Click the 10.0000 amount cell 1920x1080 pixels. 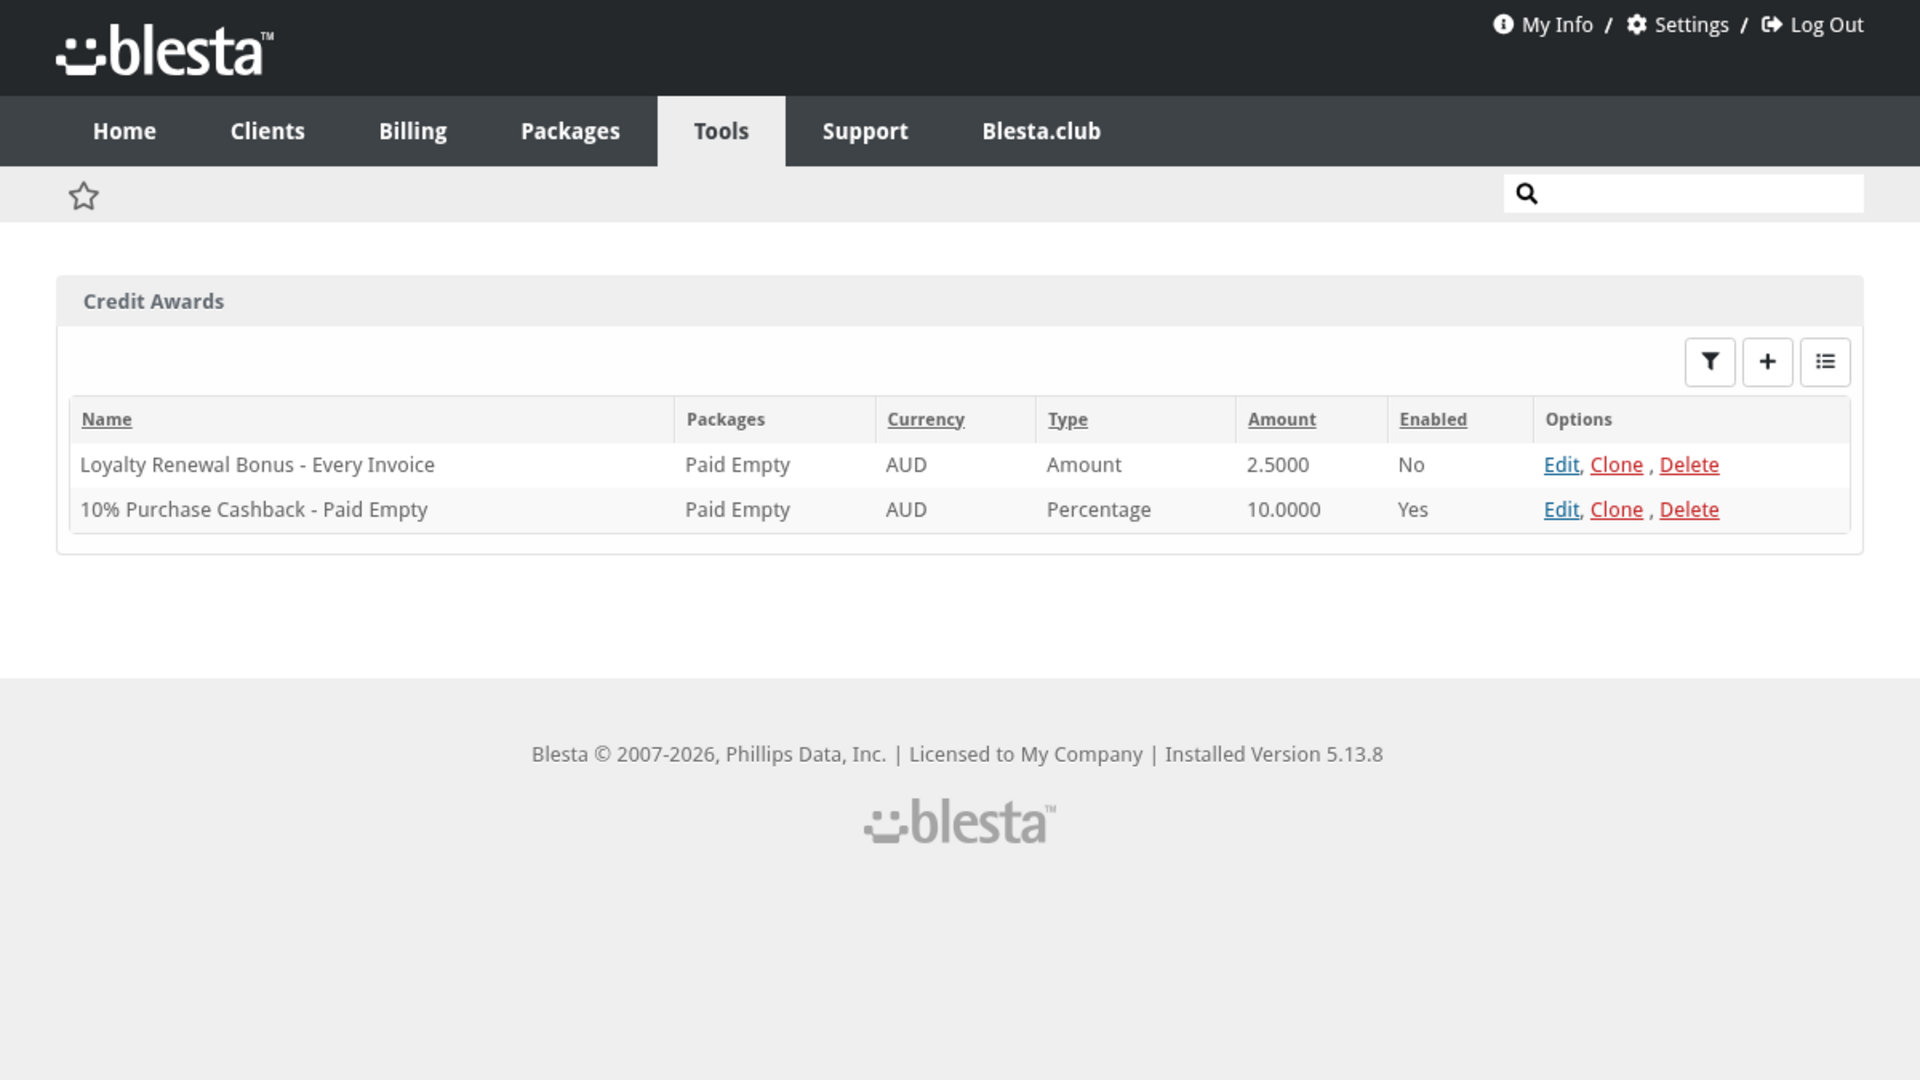click(1284, 510)
